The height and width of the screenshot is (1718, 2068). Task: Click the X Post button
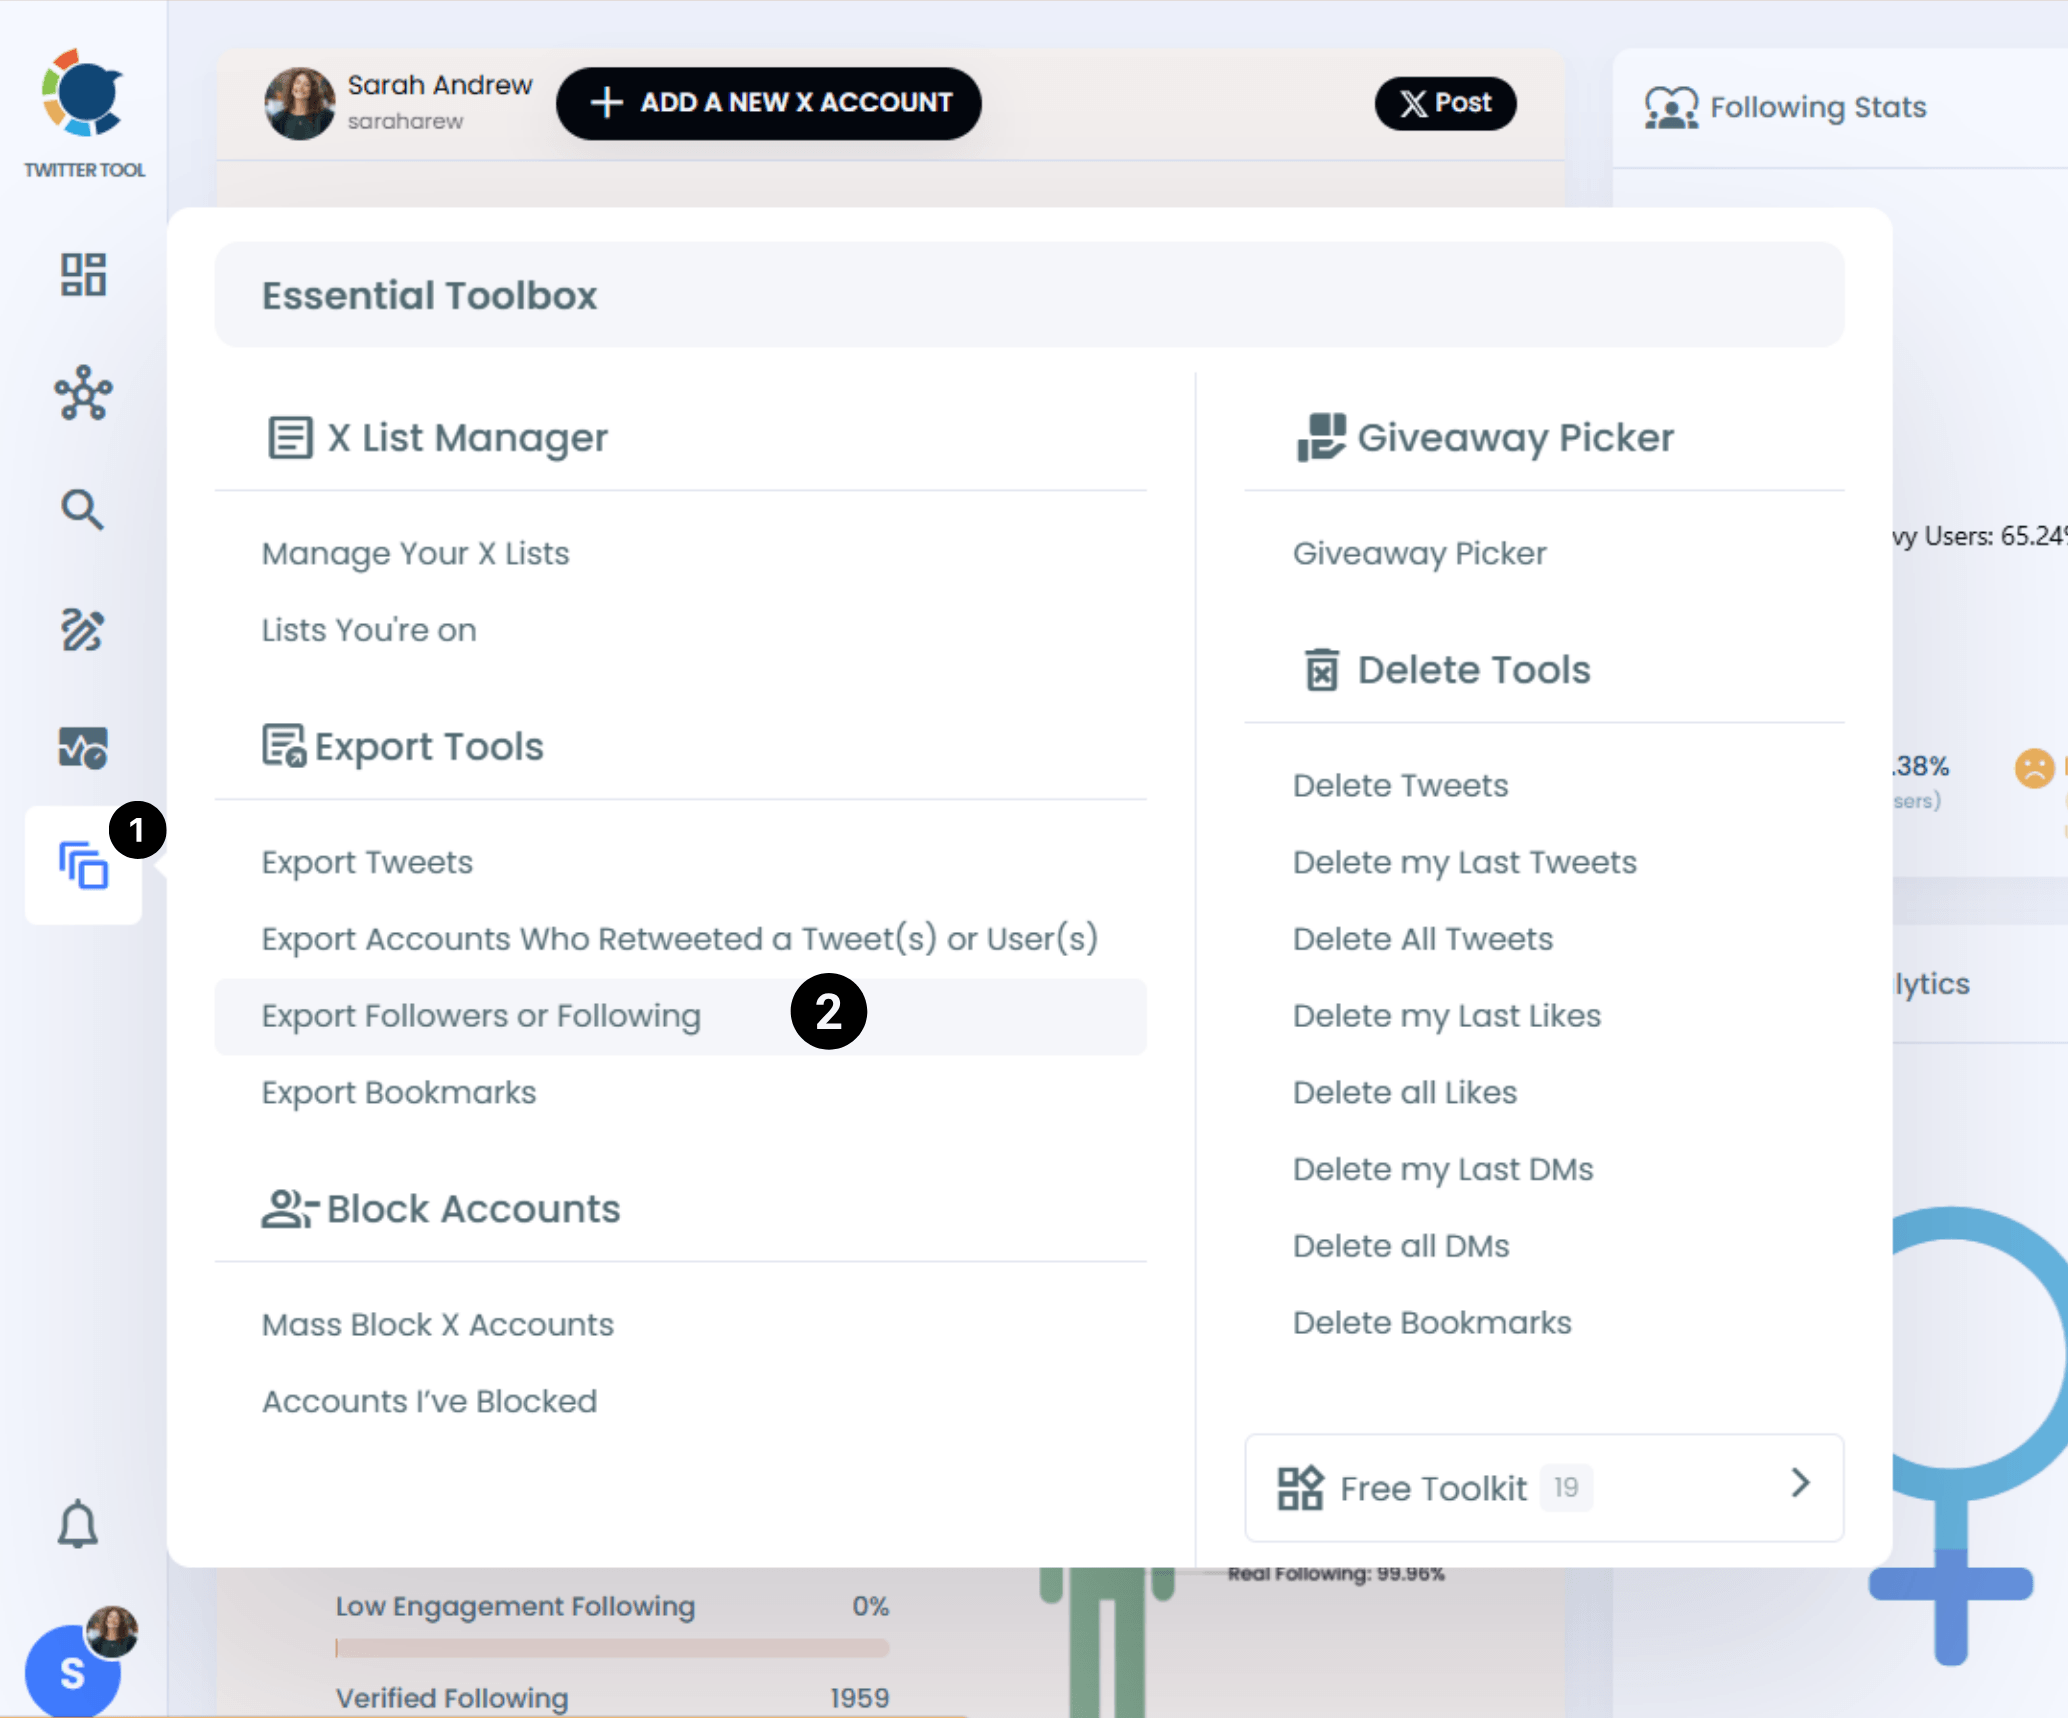point(1445,103)
